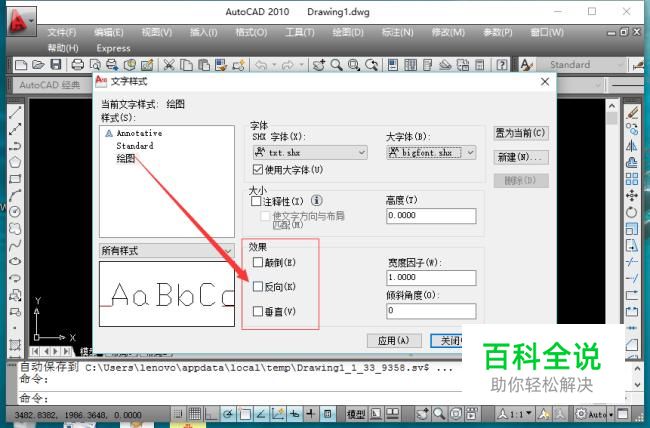650x428 pixels.
Task: Select the 绘图 style in list
Action: pyautogui.click(x=126, y=158)
